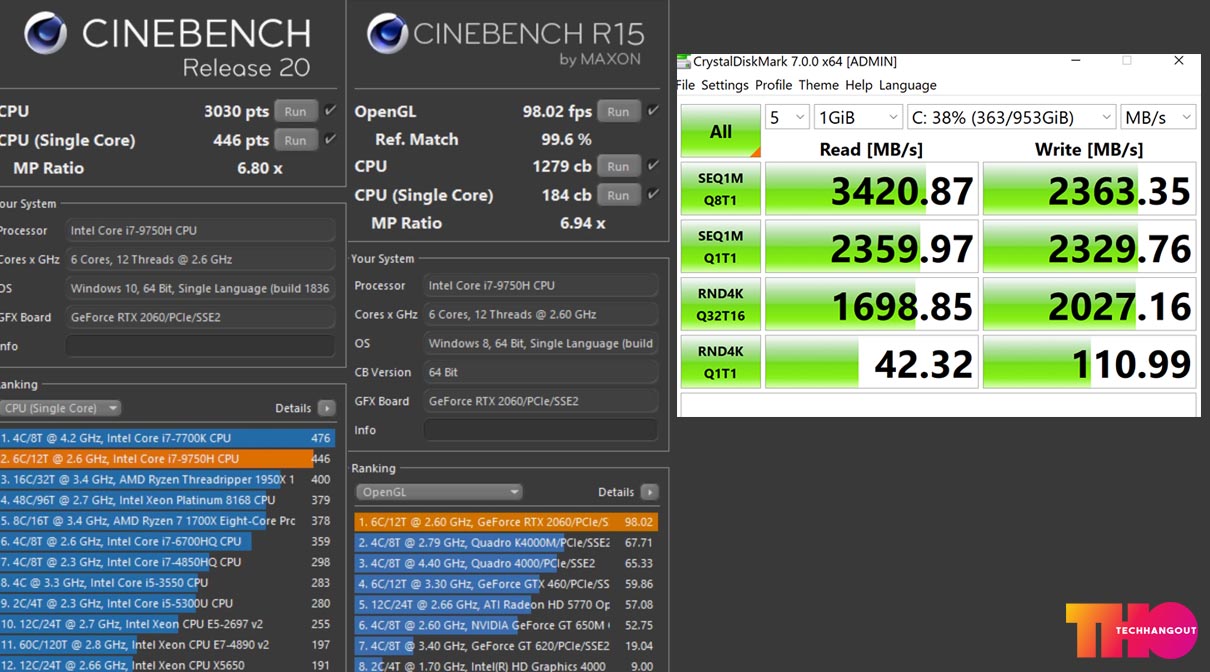The height and width of the screenshot is (672, 1210).
Task: Select the Intel Core i7-7700K CPU ranking row
Action: pos(167,438)
